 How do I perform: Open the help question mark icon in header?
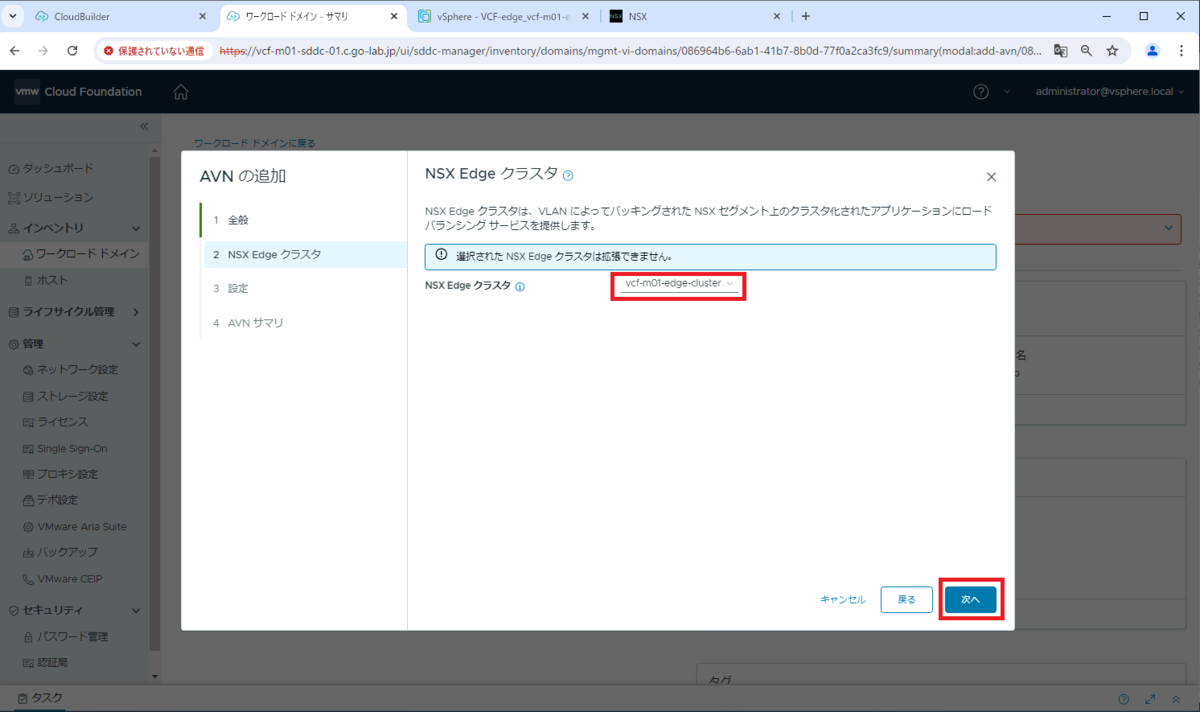tap(981, 92)
